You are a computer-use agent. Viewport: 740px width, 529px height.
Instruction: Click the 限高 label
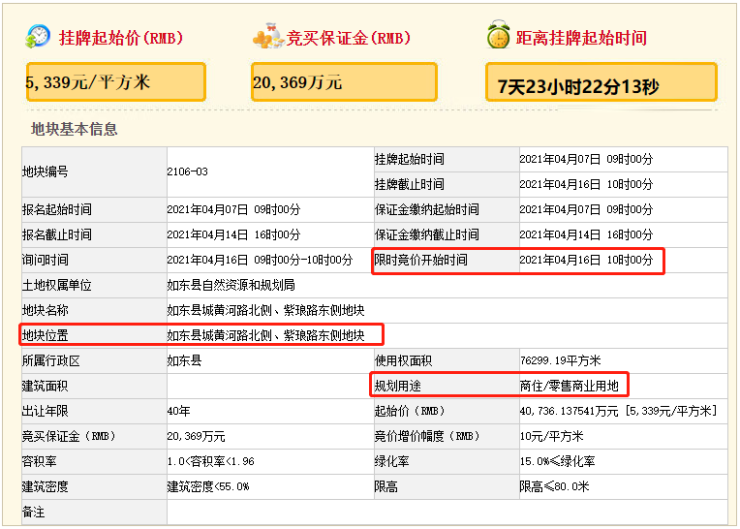tap(386, 487)
